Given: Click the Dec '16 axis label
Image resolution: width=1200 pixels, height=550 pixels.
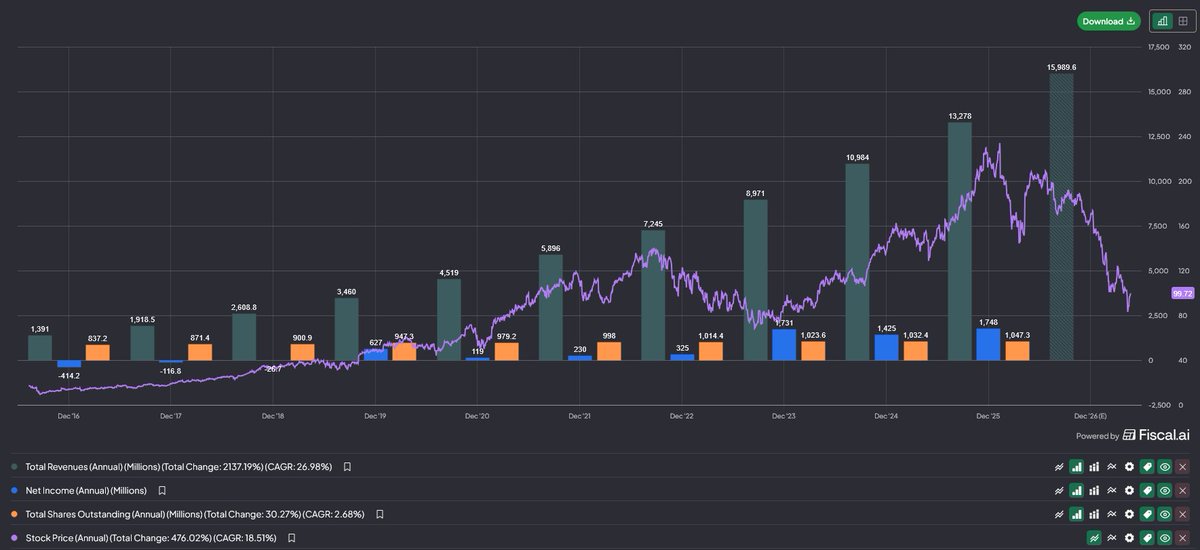Looking at the screenshot, I should tap(69, 415).
